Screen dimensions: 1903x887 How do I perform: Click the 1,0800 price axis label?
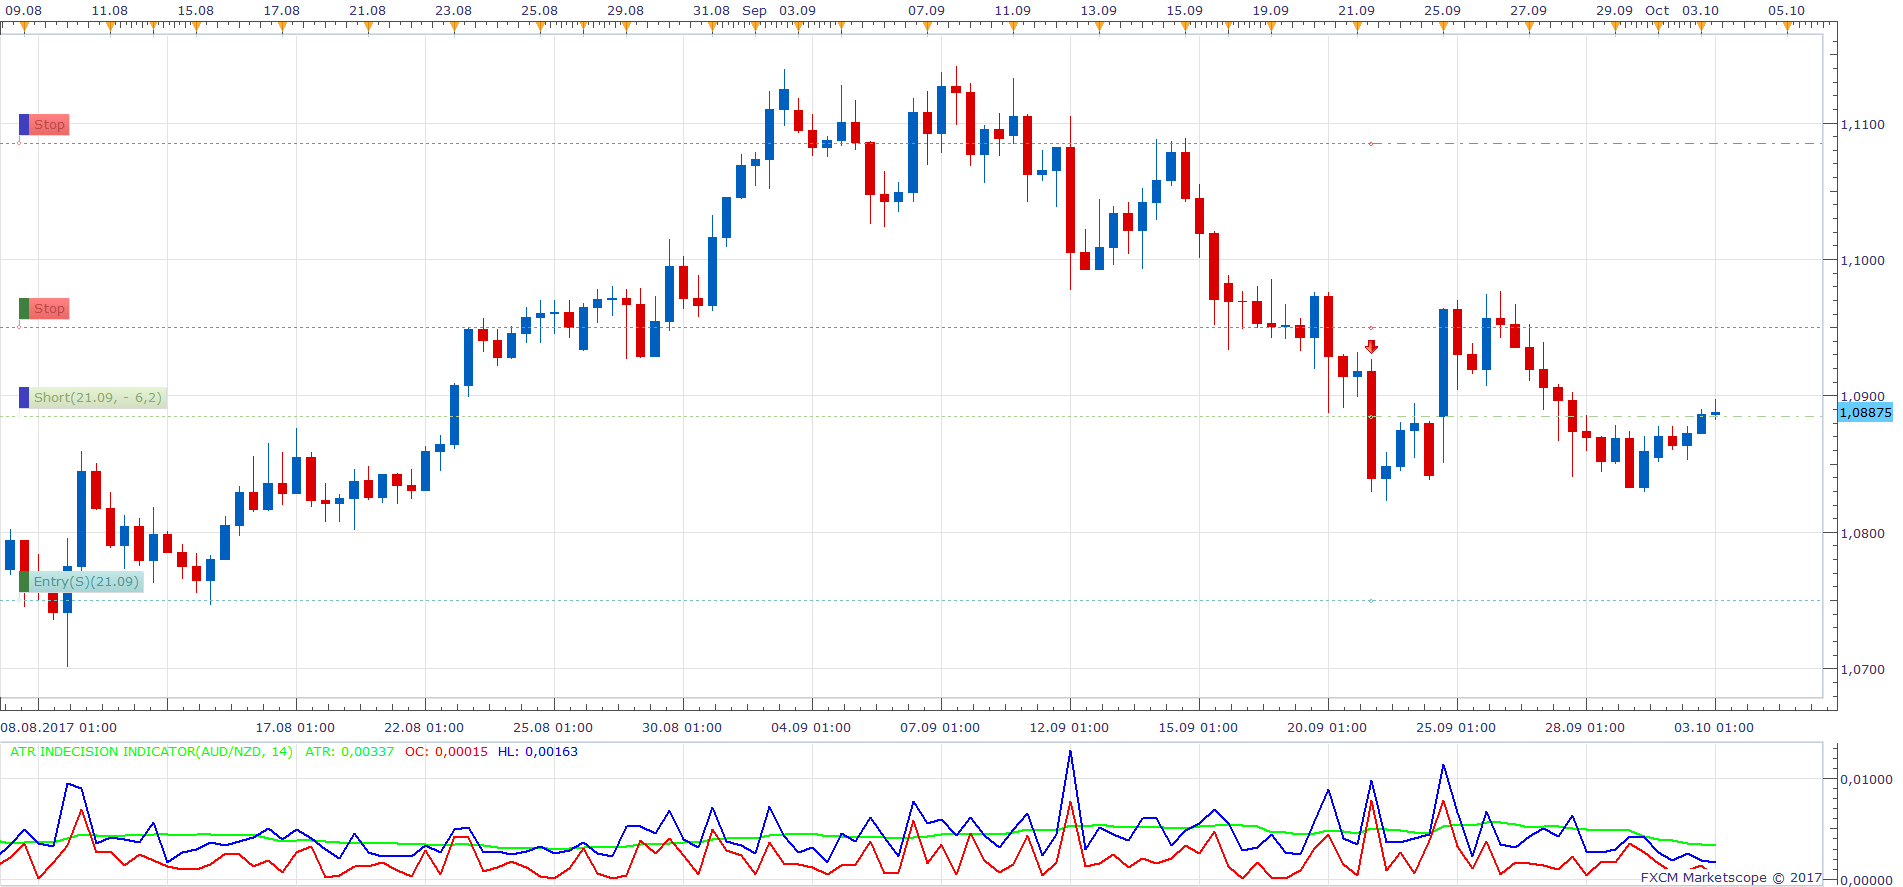point(1863,534)
